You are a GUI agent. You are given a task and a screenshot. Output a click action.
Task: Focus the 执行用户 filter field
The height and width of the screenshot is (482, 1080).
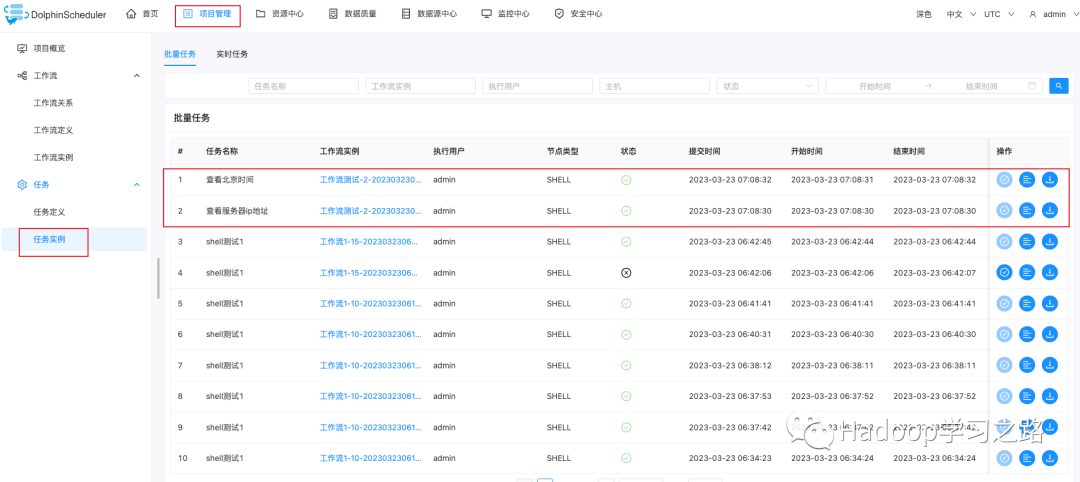tap(537, 86)
